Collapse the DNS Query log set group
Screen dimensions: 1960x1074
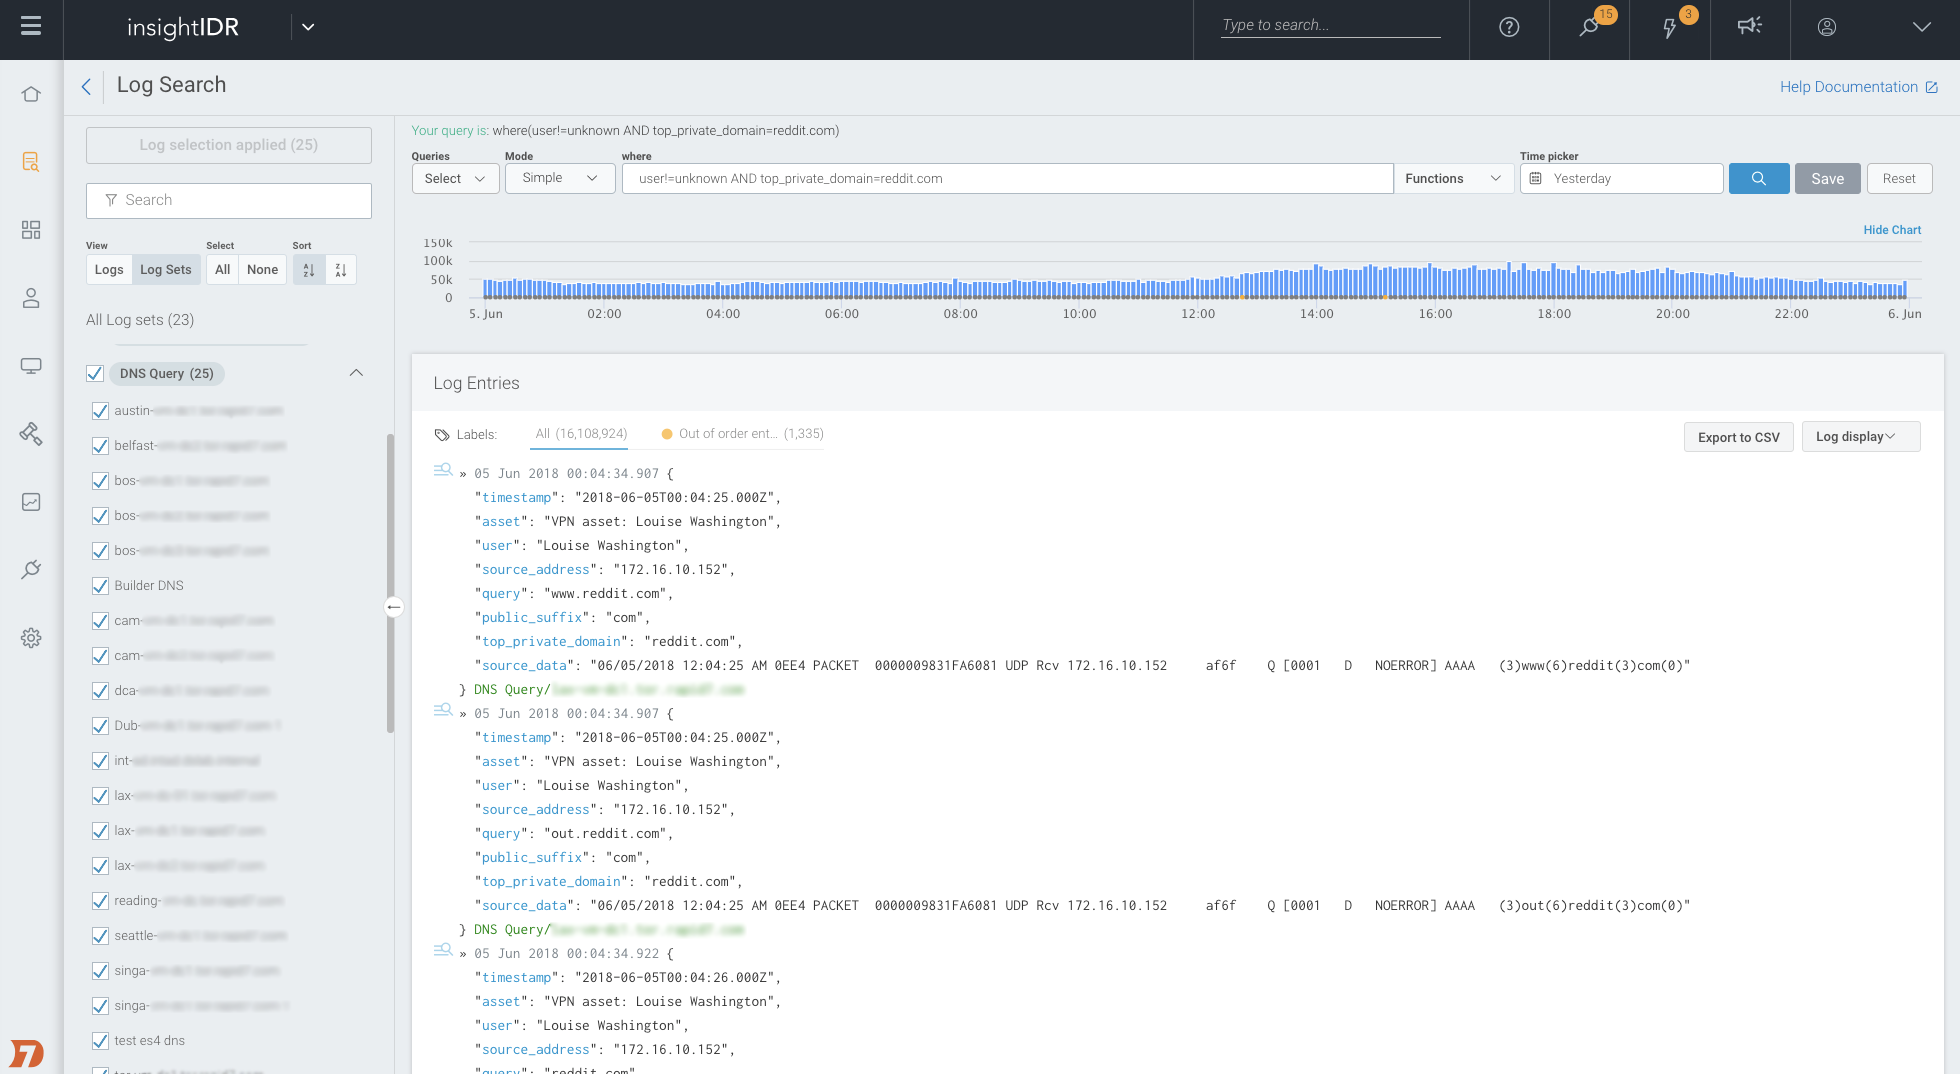[356, 373]
